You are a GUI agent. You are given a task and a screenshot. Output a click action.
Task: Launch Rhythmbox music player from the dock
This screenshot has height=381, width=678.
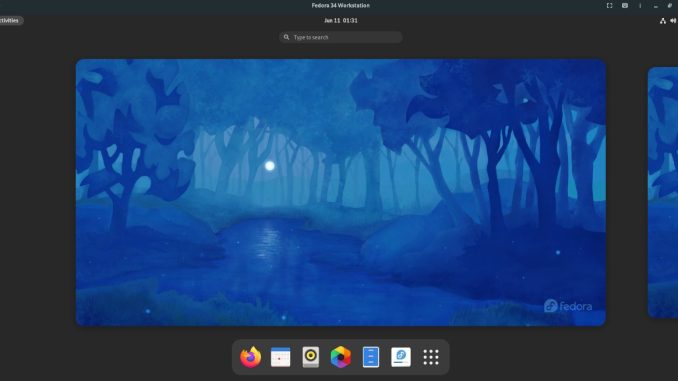pyautogui.click(x=310, y=357)
